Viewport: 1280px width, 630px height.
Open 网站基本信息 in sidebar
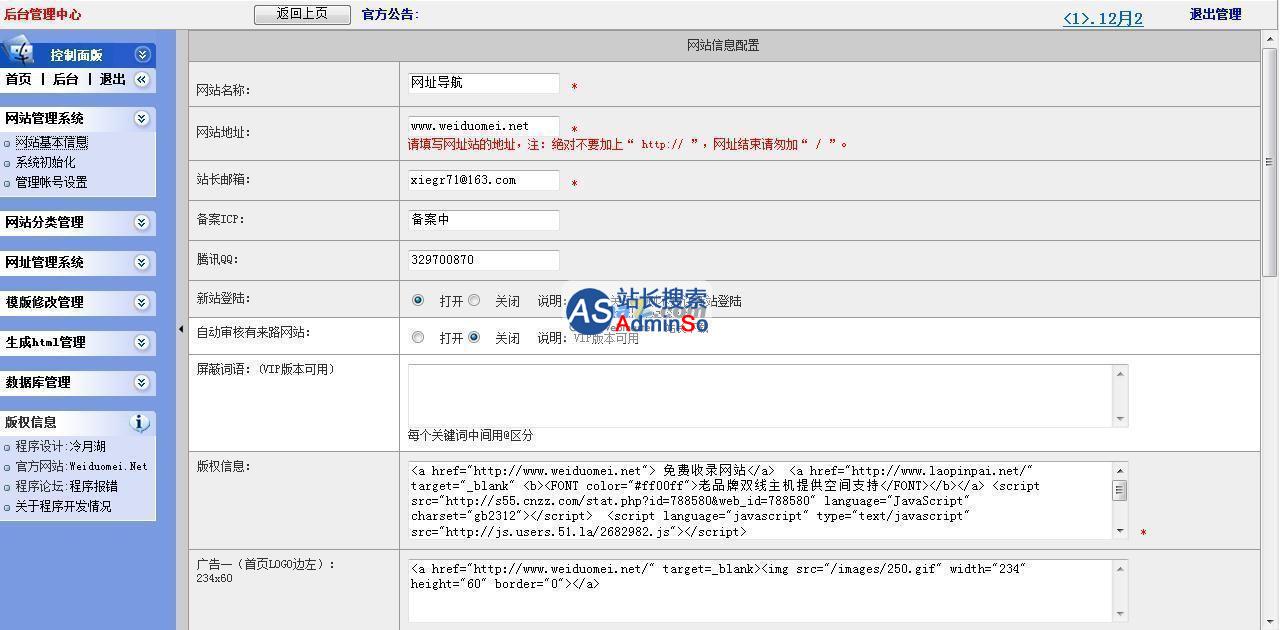(x=51, y=143)
